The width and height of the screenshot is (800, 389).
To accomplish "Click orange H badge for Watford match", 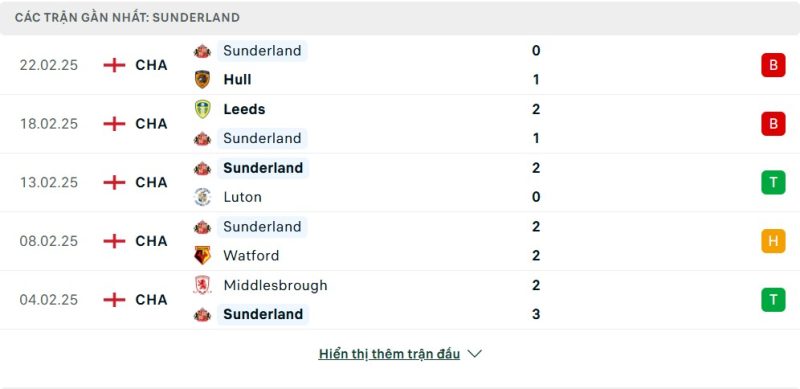I will (x=773, y=241).
